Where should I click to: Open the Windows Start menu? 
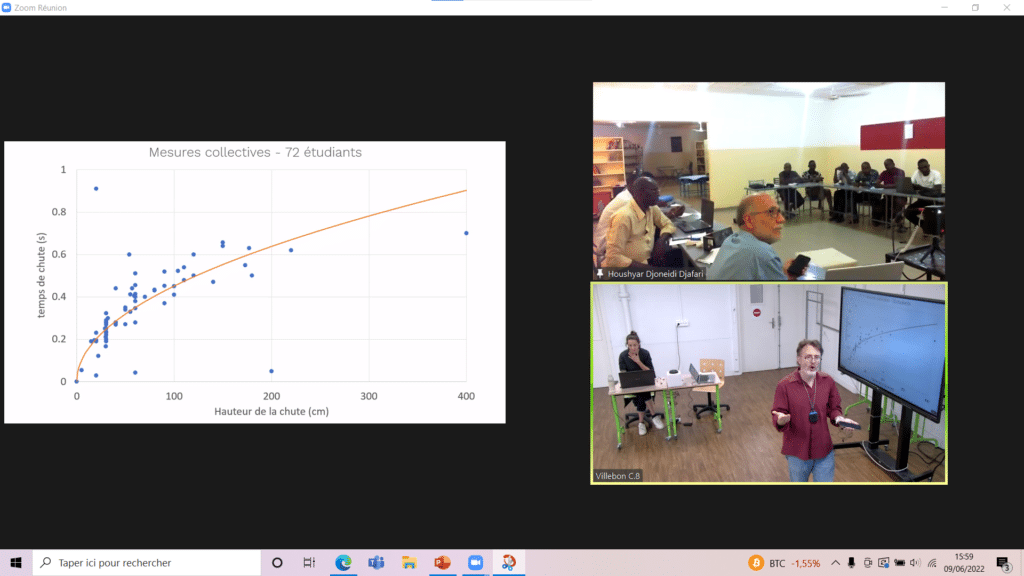pyautogui.click(x=16, y=562)
